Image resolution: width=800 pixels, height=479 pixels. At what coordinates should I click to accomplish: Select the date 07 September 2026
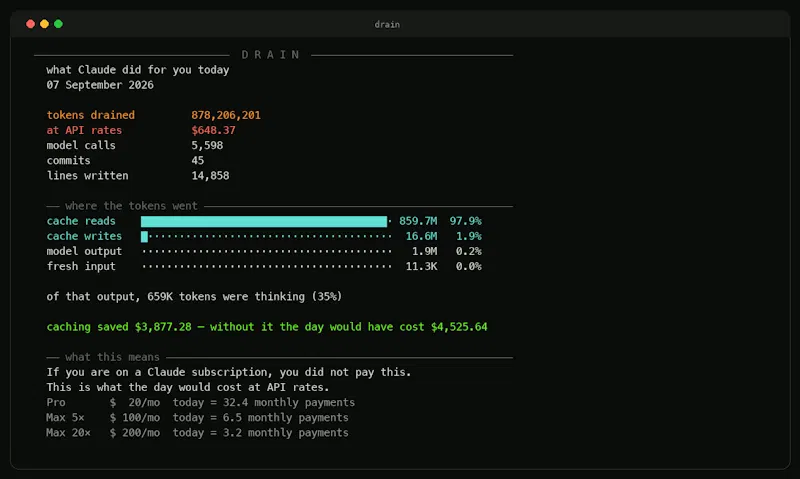(x=100, y=85)
